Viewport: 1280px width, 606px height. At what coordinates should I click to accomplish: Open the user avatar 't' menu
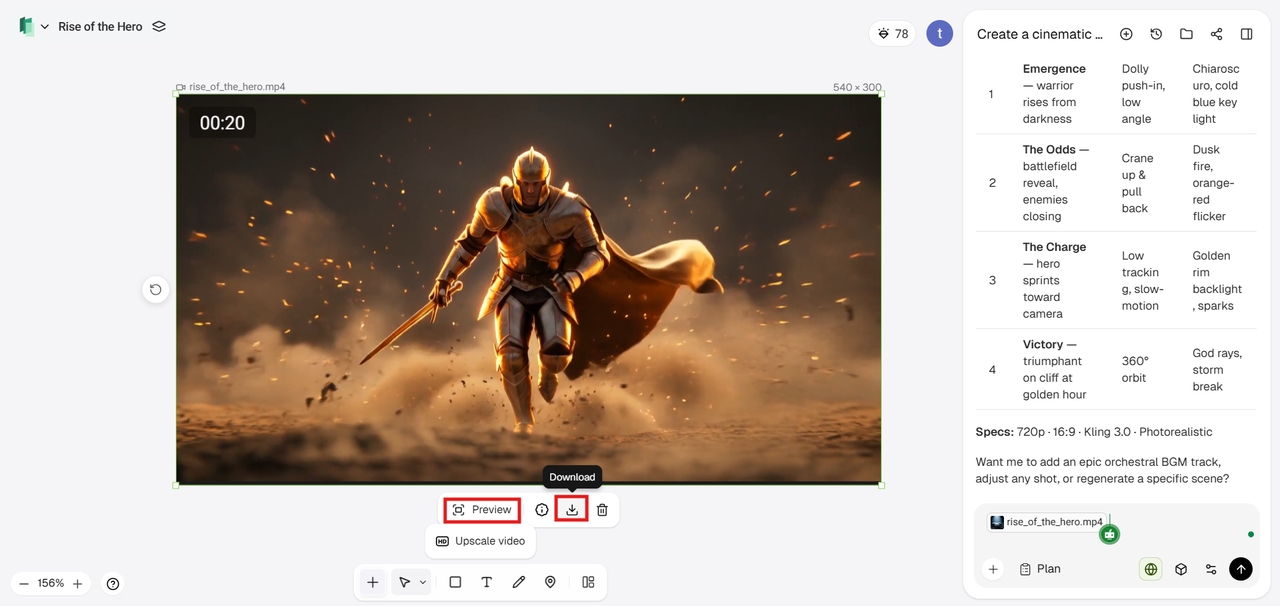[x=939, y=34]
